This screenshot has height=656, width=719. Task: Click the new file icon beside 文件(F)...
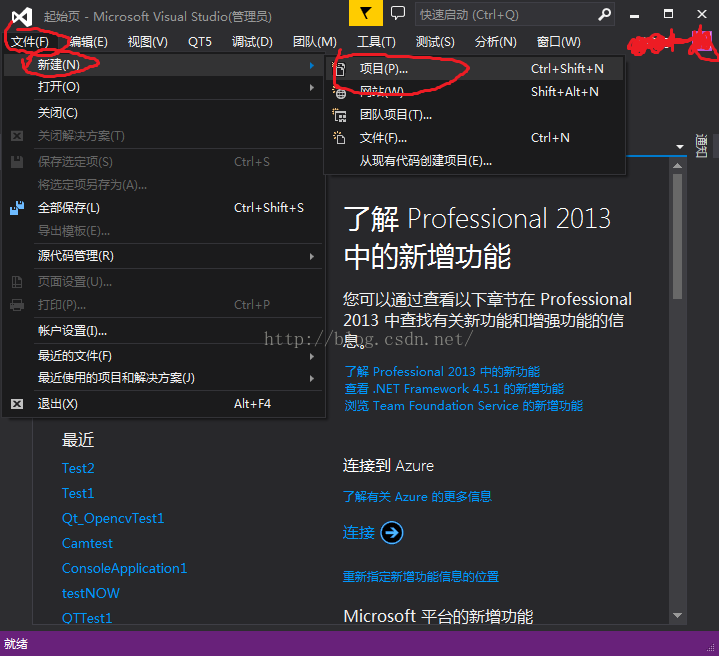340,138
